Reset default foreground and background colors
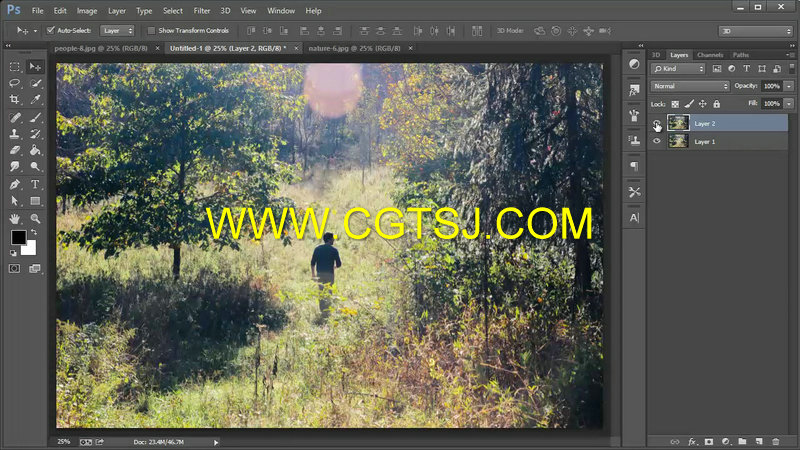 point(13,253)
